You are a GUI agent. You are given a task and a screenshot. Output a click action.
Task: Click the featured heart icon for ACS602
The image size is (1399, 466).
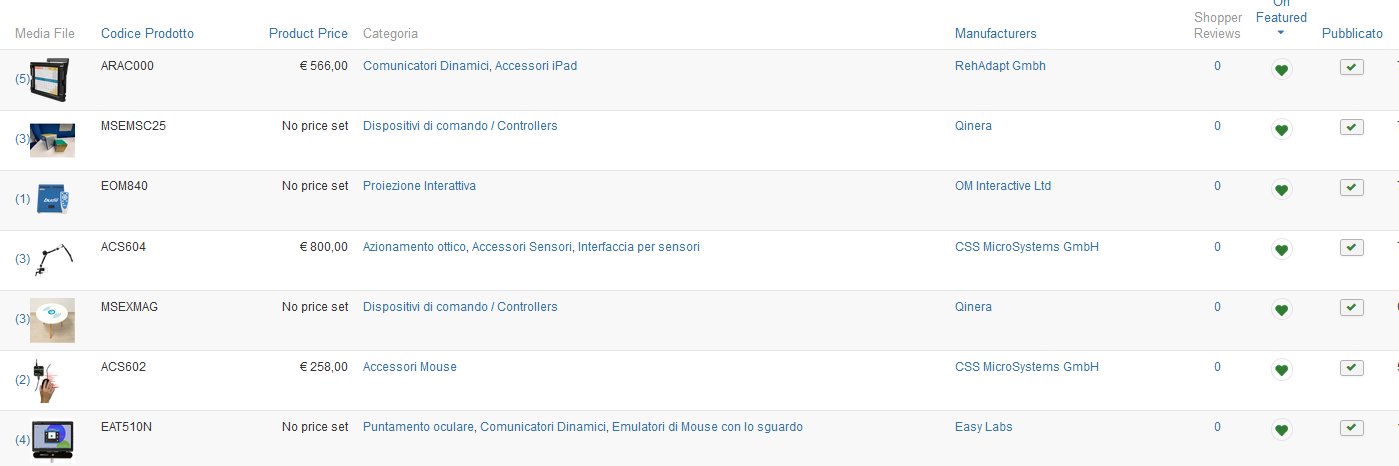pos(1281,370)
